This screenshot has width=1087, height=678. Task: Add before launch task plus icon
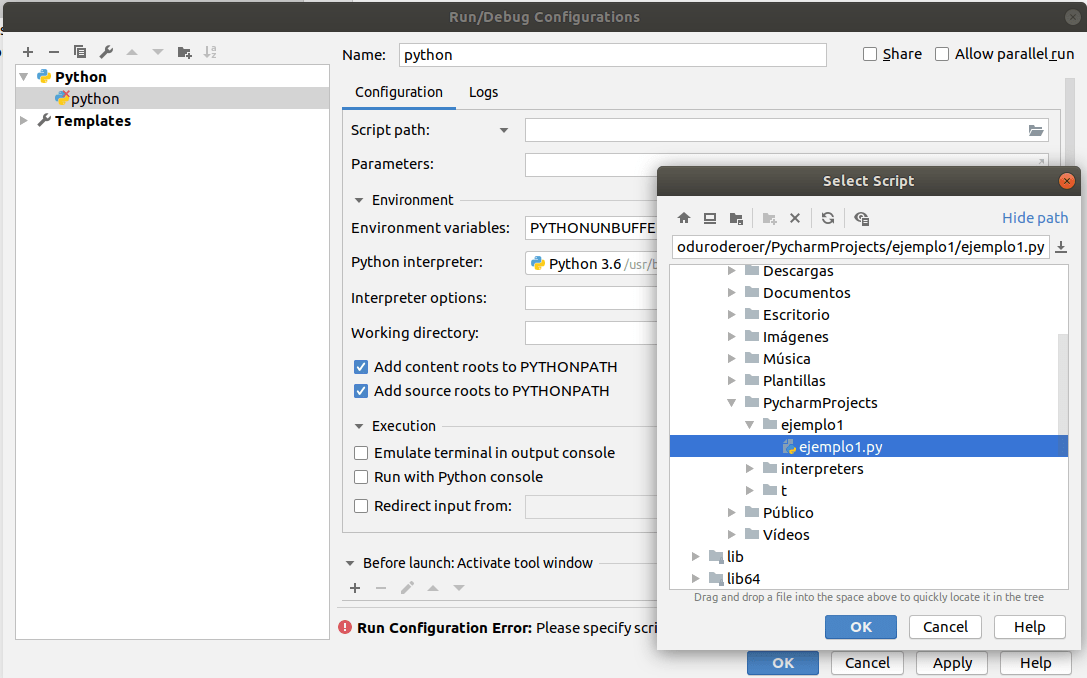(x=355, y=588)
